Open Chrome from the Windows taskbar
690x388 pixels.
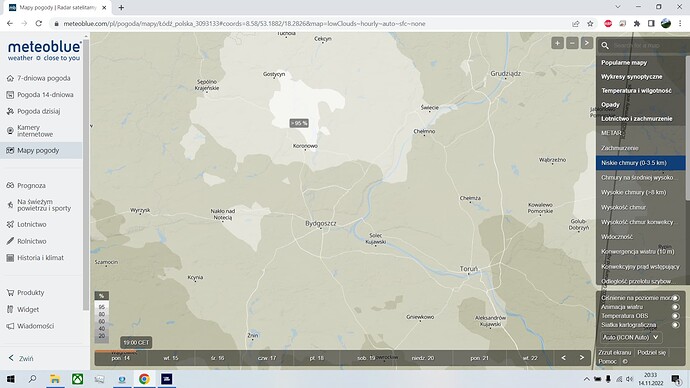[x=144, y=379]
